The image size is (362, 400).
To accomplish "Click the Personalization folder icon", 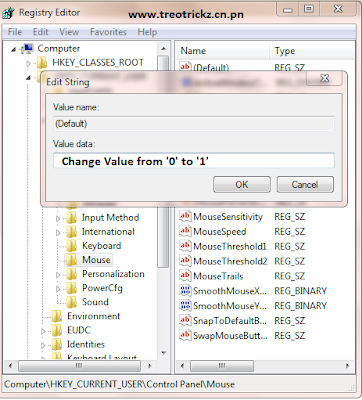I will coord(71,274).
